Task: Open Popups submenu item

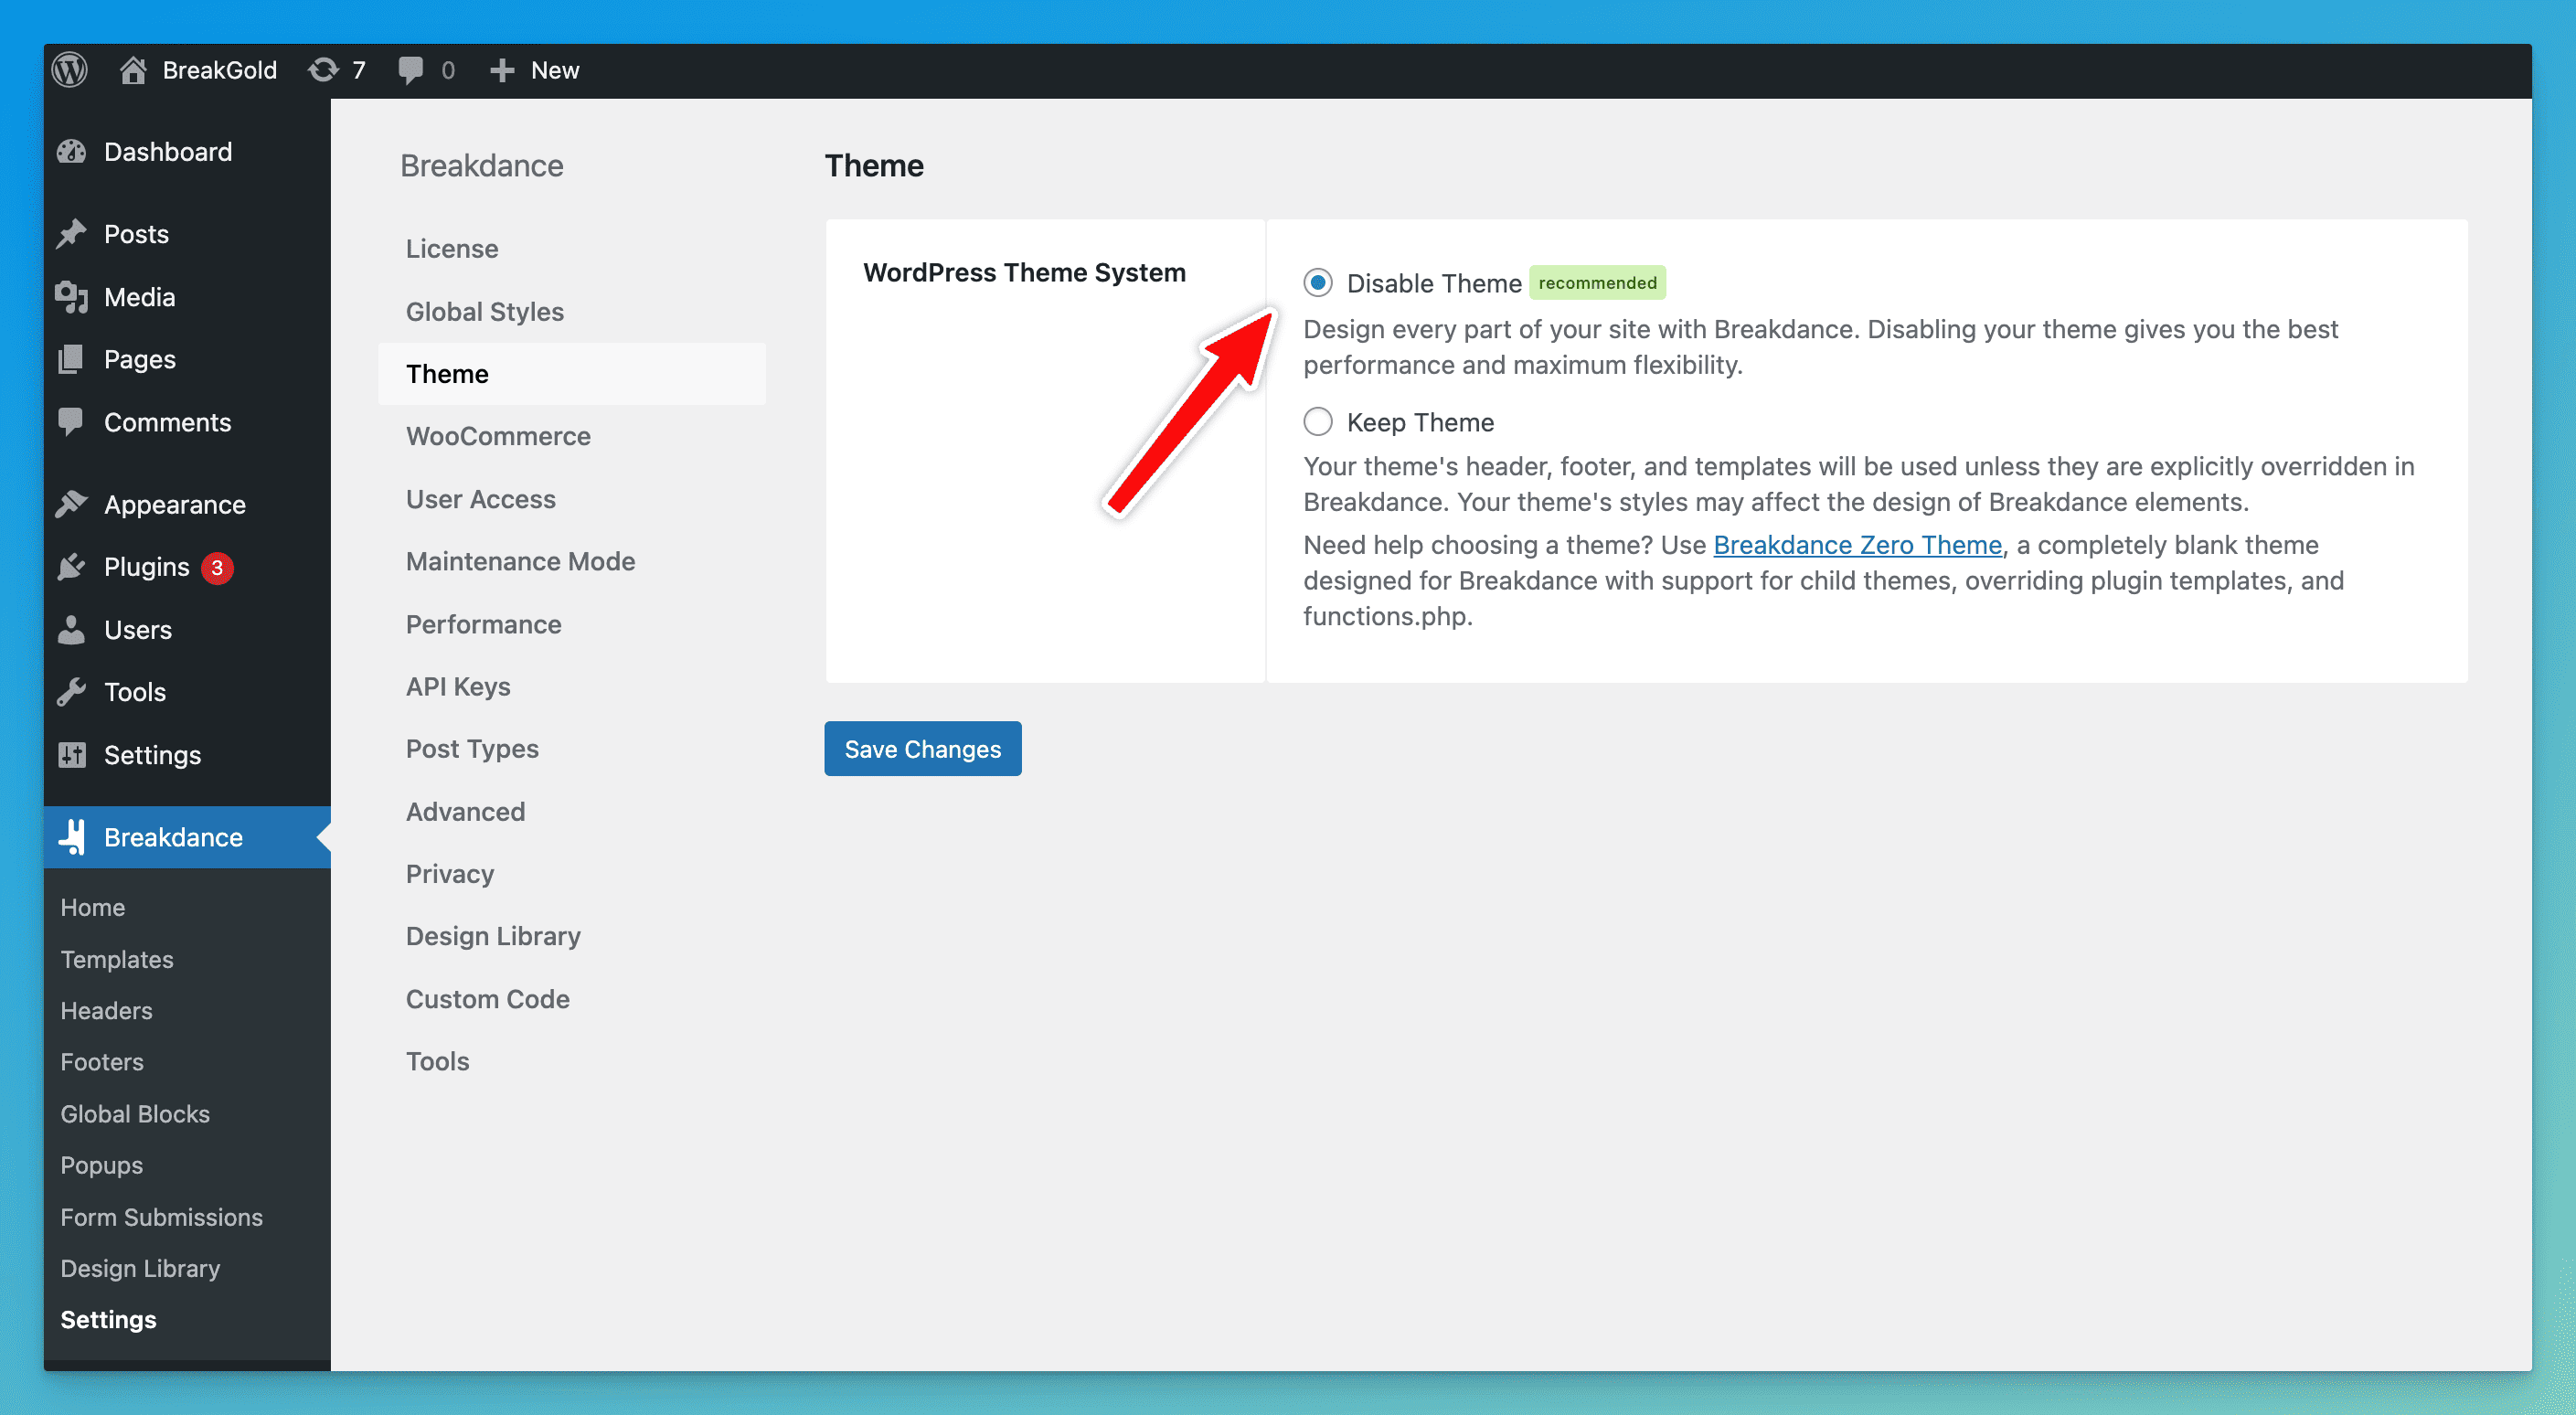Action: (x=101, y=1165)
